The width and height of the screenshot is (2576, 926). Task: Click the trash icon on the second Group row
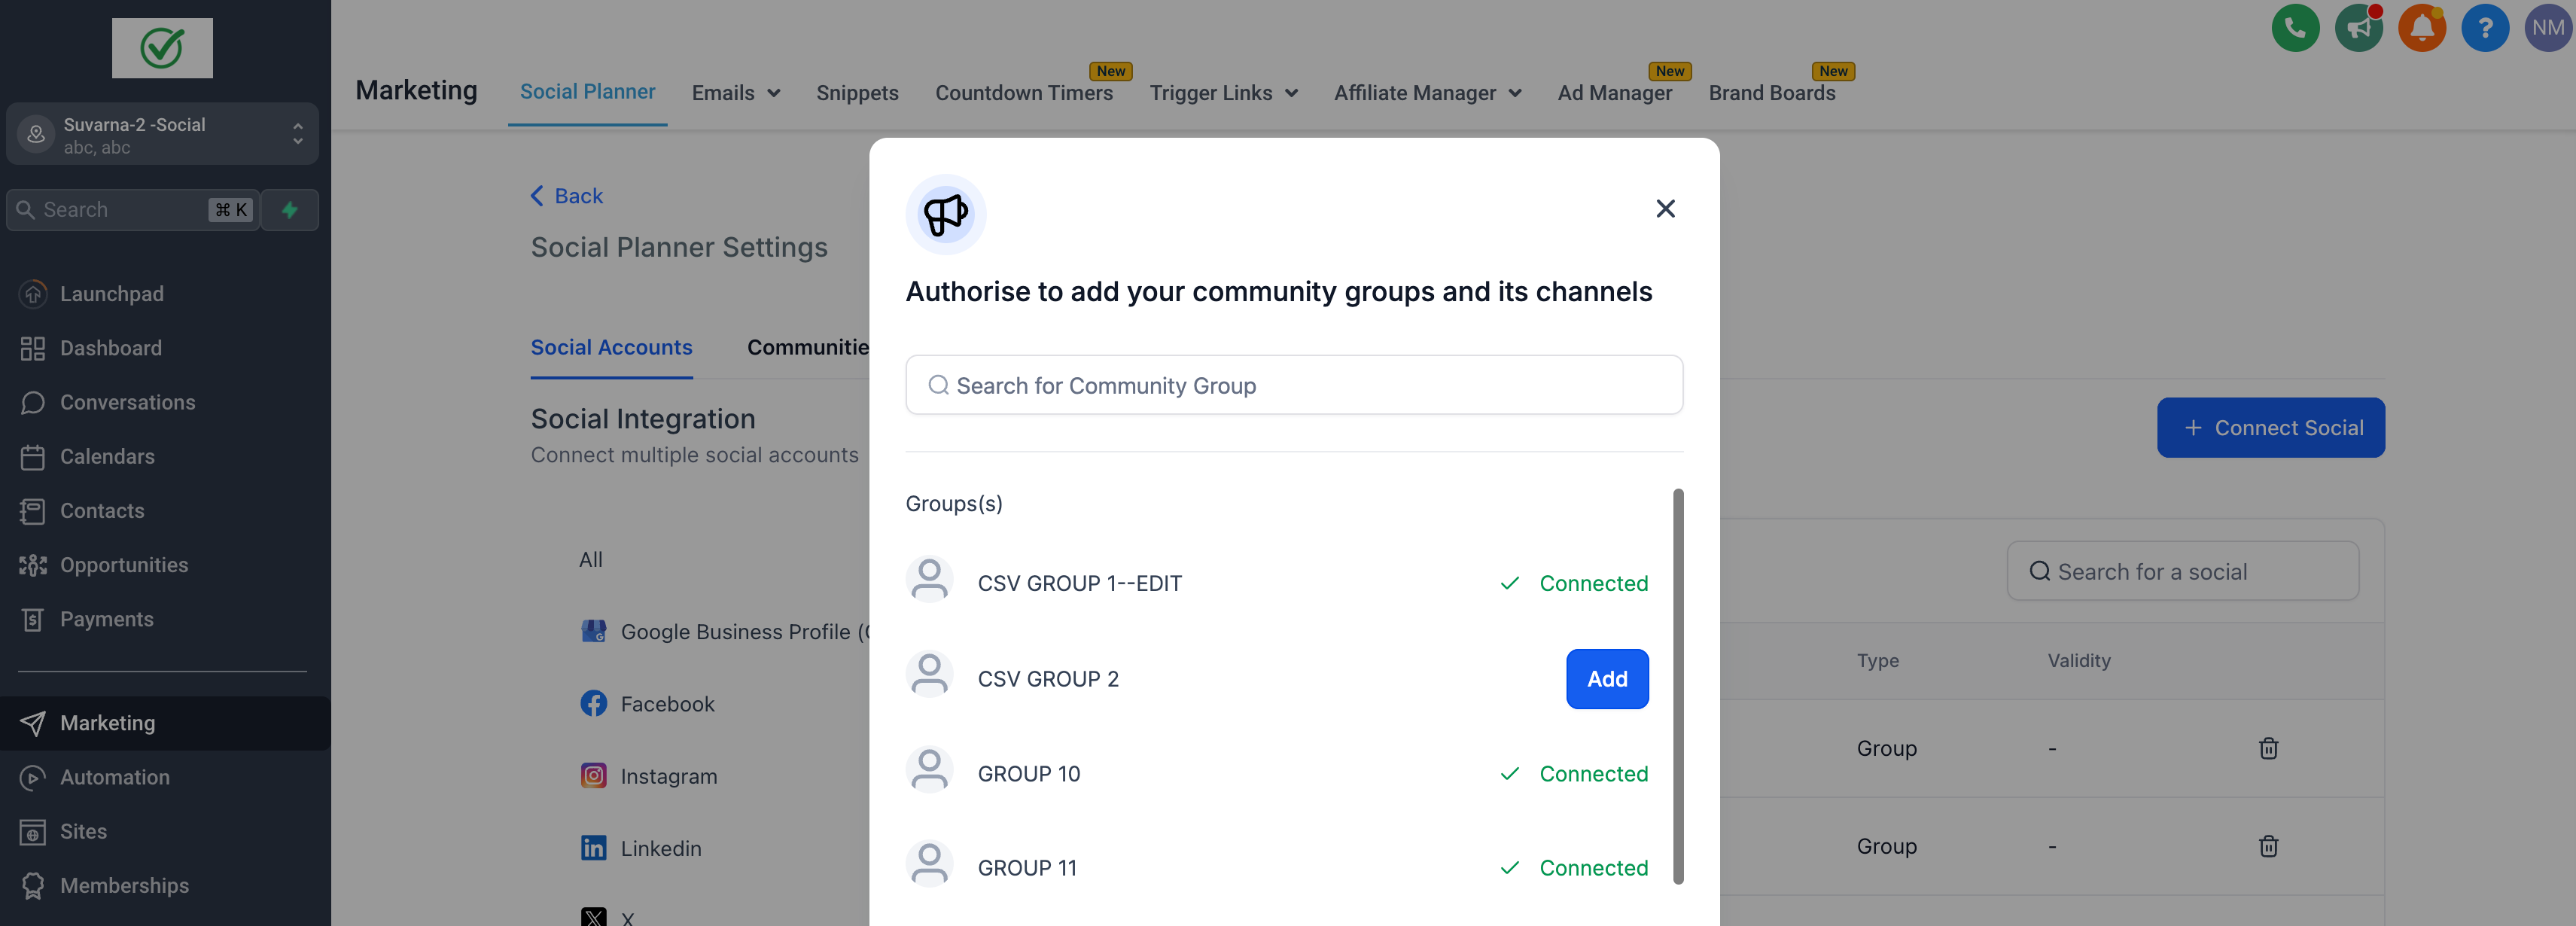click(2268, 846)
